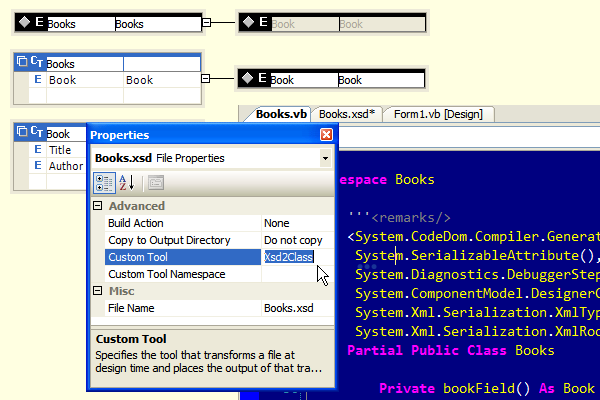Click the Books name cell of top element
Viewport: 600px width, 400px height.
(81, 24)
